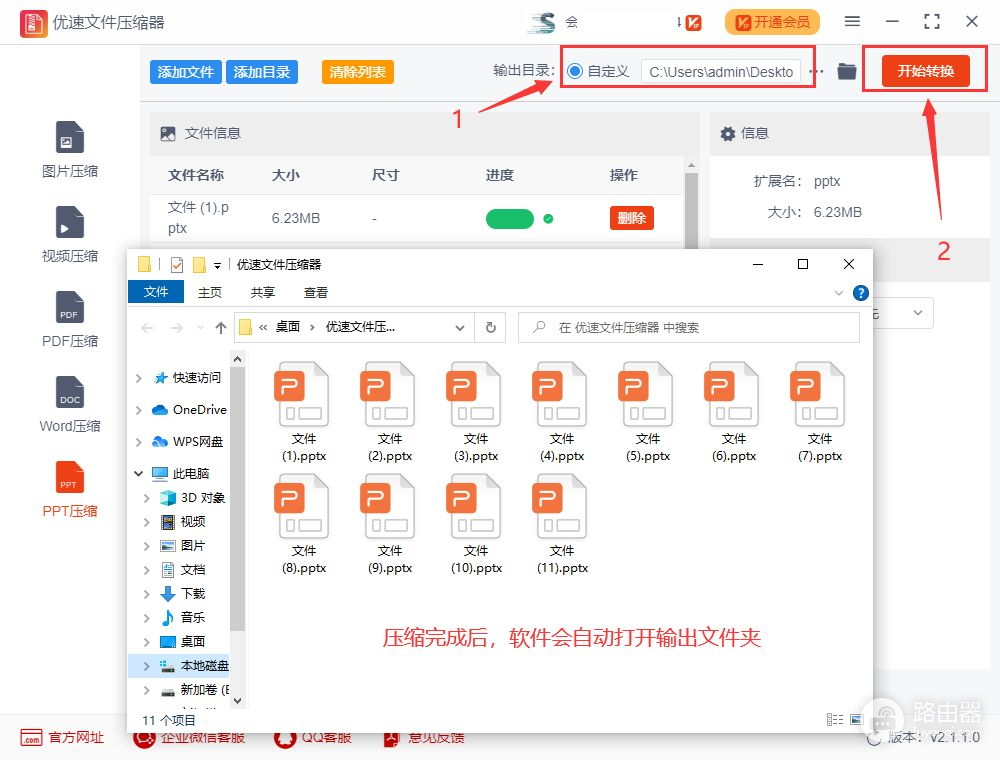Open address bar history dropdown
The height and width of the screenshot is (760, 1000).
[460, 327]
